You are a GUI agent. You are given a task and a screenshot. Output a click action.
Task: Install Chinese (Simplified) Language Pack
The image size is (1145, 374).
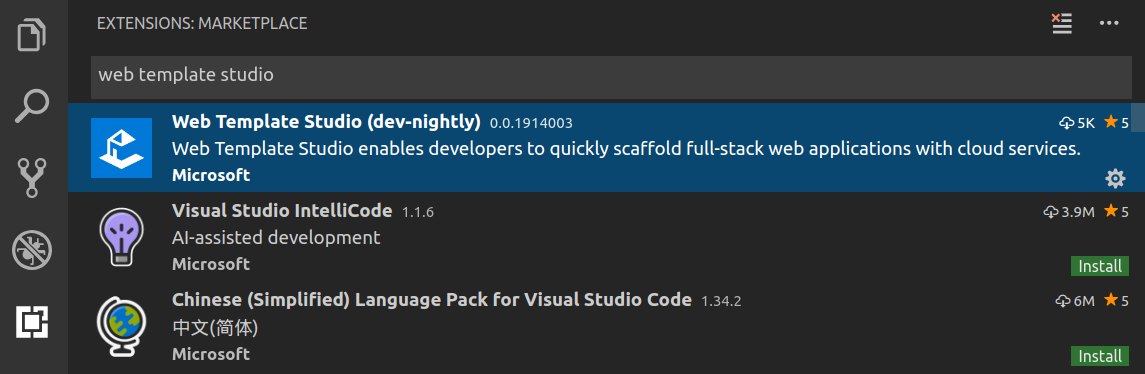1100,356
